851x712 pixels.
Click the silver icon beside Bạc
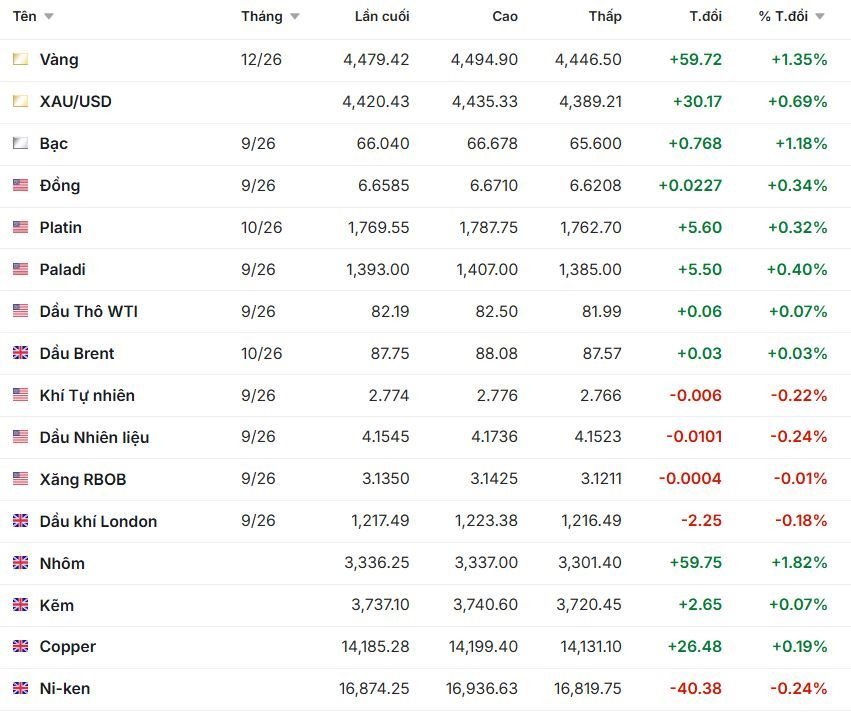pyautogui.click(x=21, y=143)
